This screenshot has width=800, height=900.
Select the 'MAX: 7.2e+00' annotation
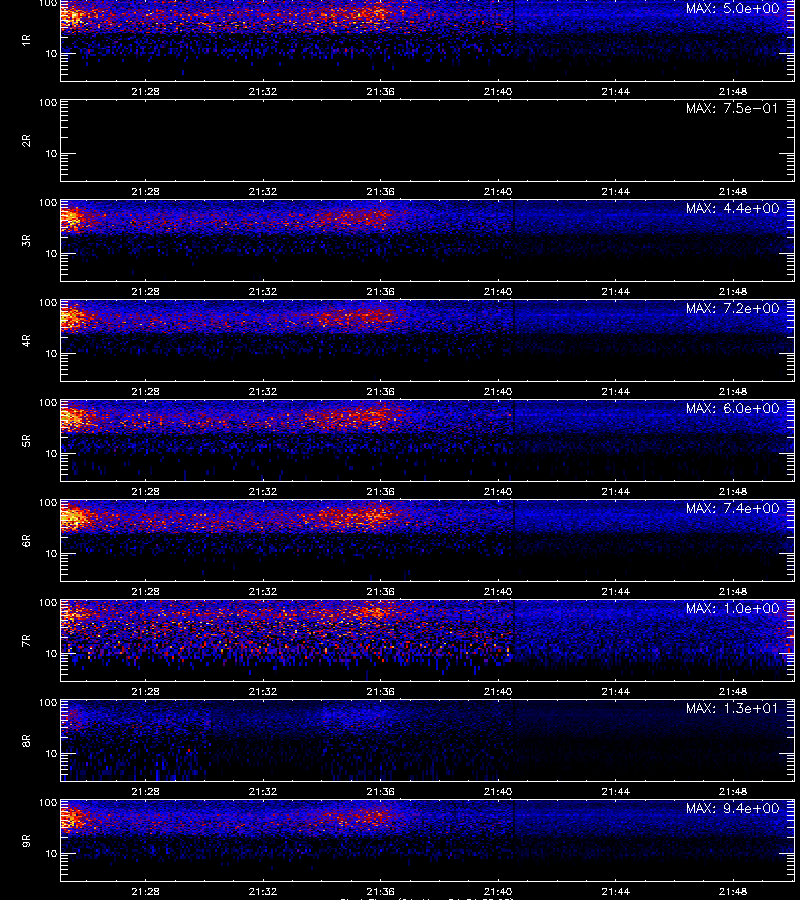pyautogui.click(x=732, y=308)
